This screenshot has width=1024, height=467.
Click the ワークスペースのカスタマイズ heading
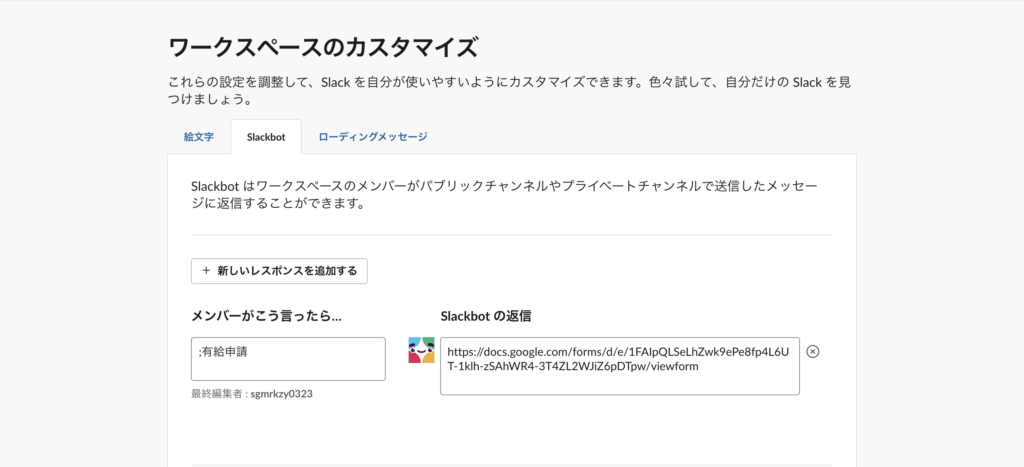pyautogui.click(x=323, y=48)
